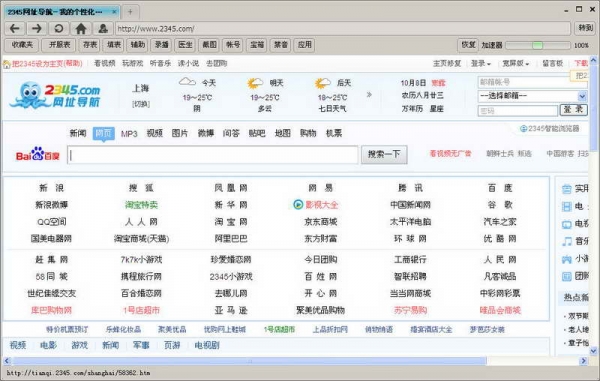
Task: Open the 登录 dropdown menu
Action: pyautogui.click(x=481, y=64)
